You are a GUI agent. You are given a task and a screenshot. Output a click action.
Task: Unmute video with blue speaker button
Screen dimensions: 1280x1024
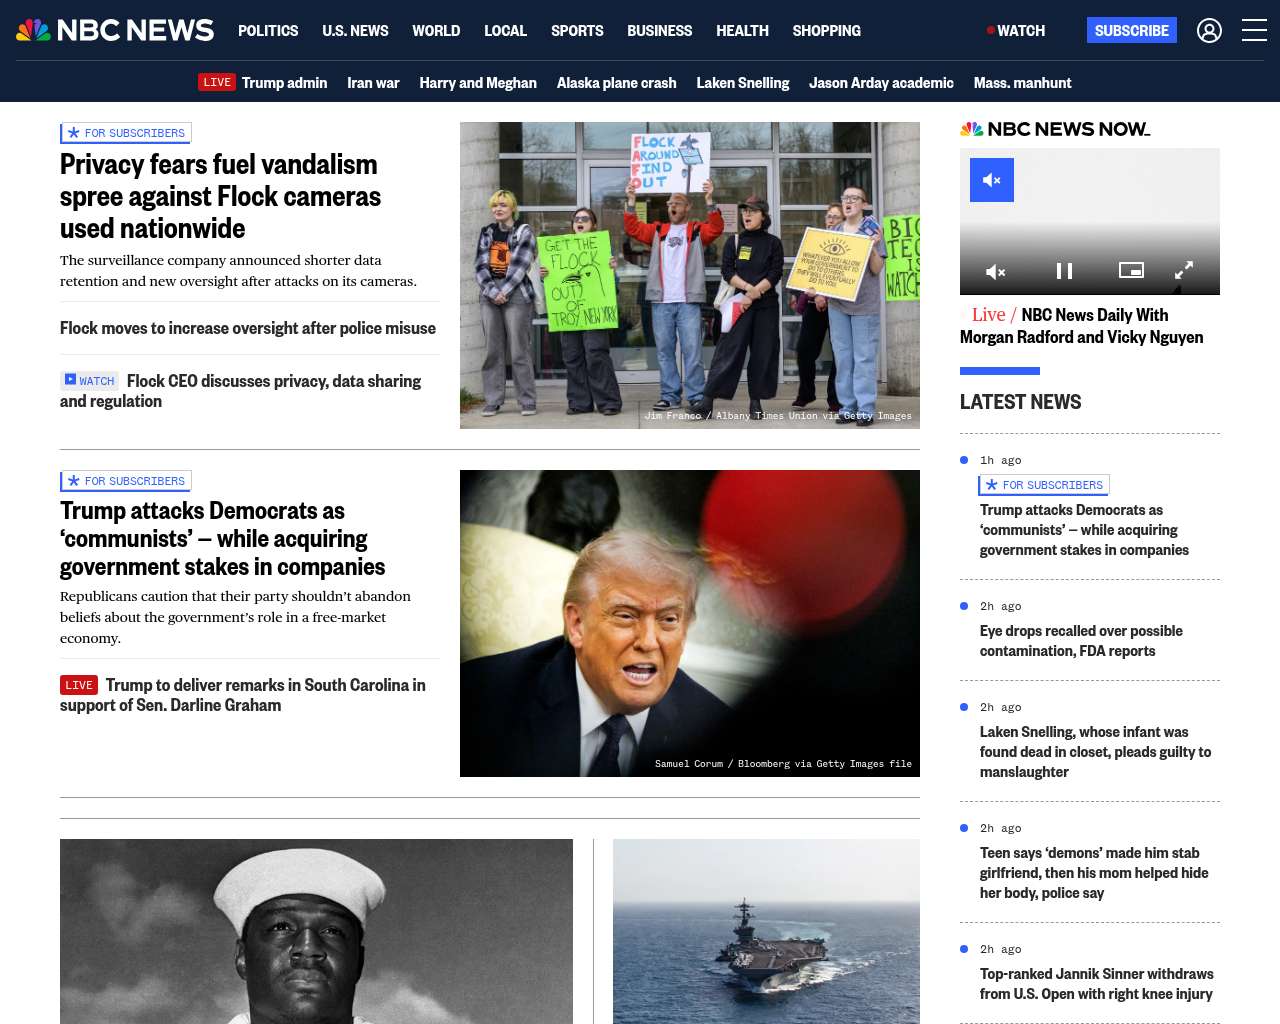[992, 180]
